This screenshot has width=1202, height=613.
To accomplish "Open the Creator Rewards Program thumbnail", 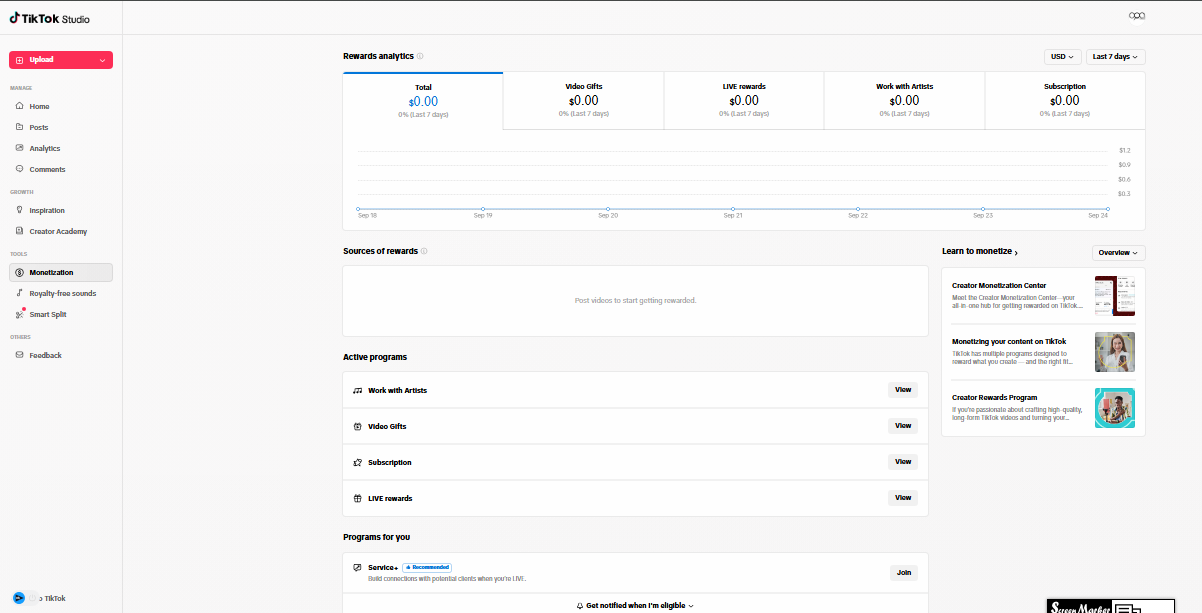I will (x=1114, y=408).
